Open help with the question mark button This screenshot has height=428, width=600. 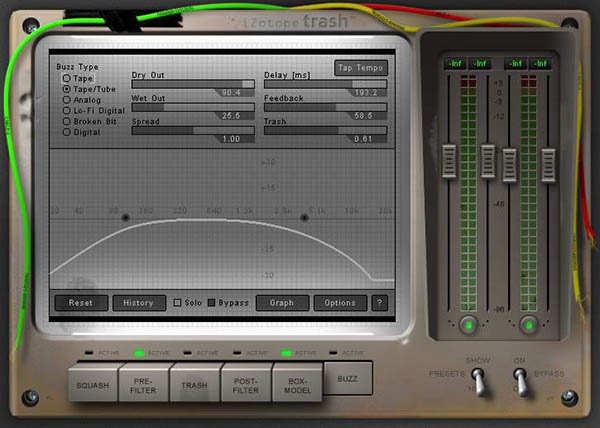pos(380,303)
